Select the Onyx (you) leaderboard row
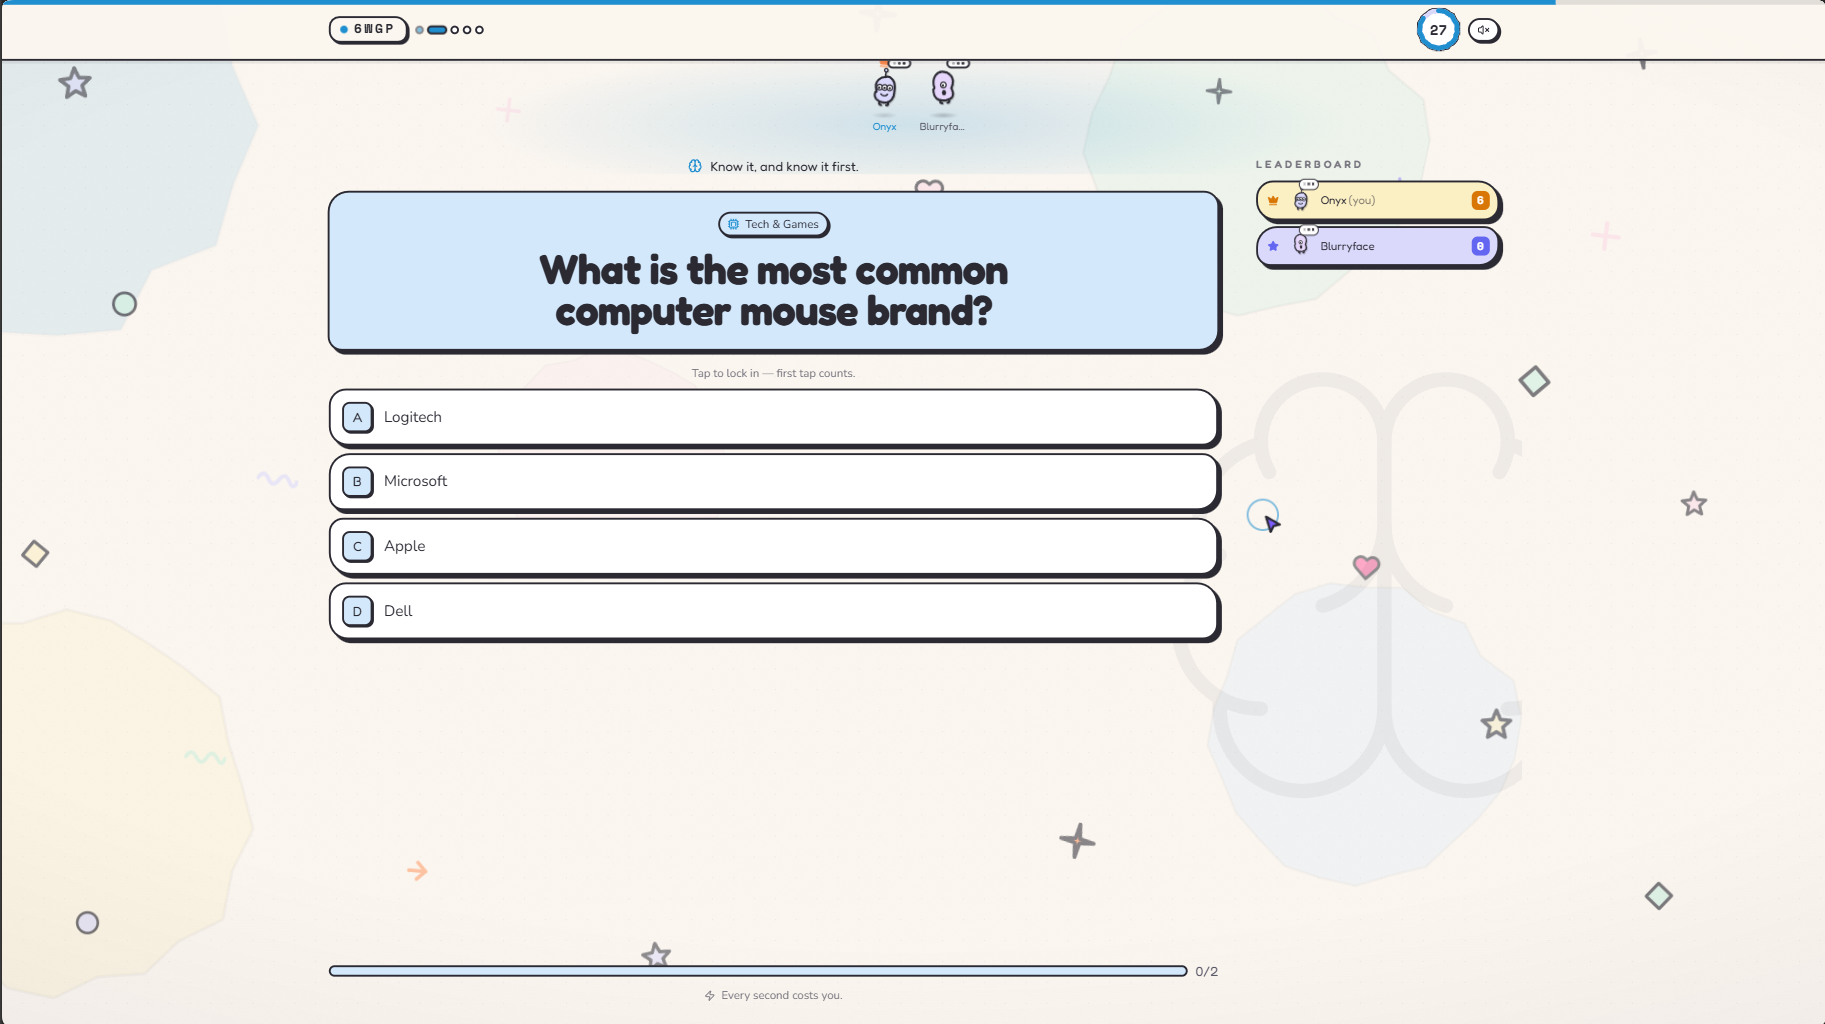The height and width of the screenshot is (1024, 1825). click(x=1378, y=200)
